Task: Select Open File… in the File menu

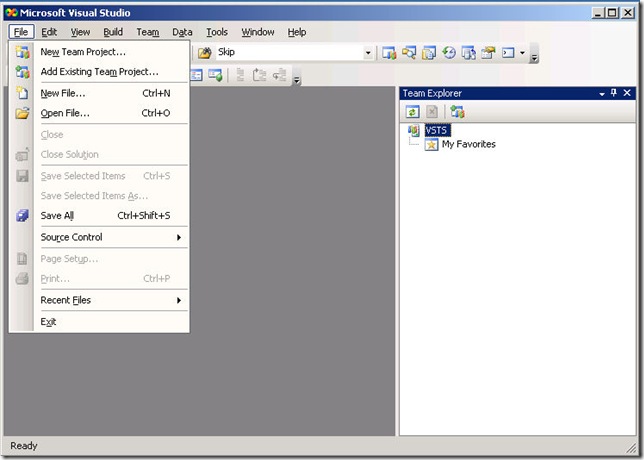Action: click(111, 113)
